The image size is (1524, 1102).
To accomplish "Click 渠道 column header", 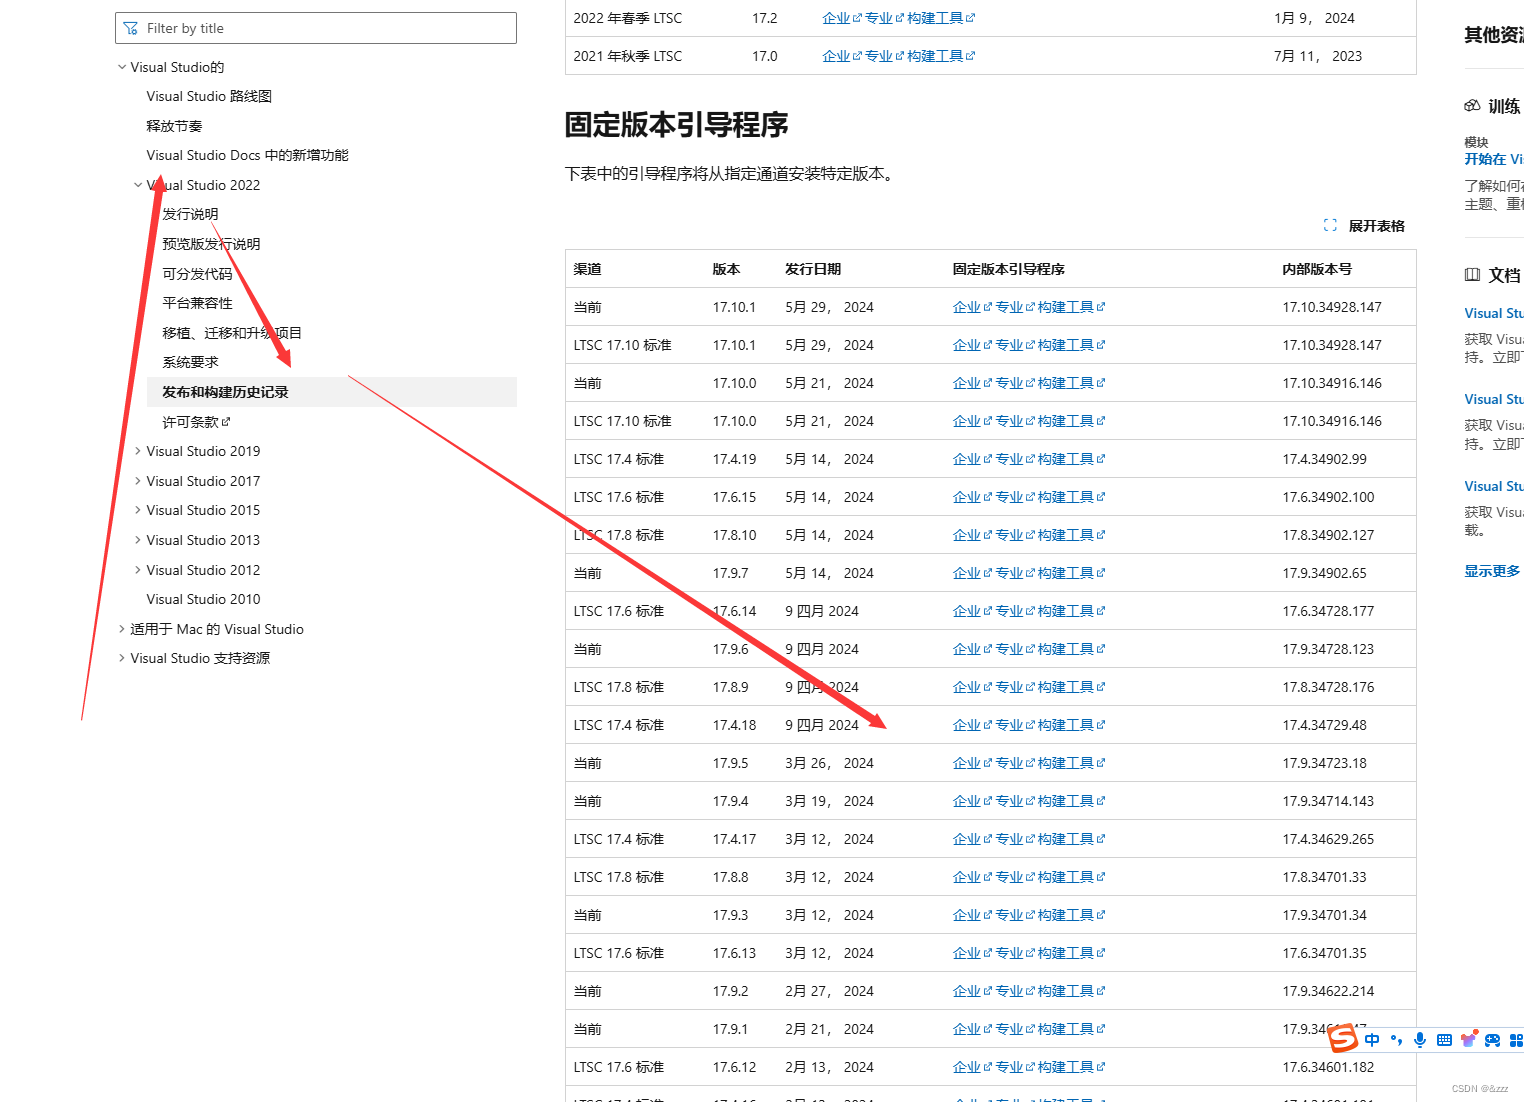I will pos(588,269).
